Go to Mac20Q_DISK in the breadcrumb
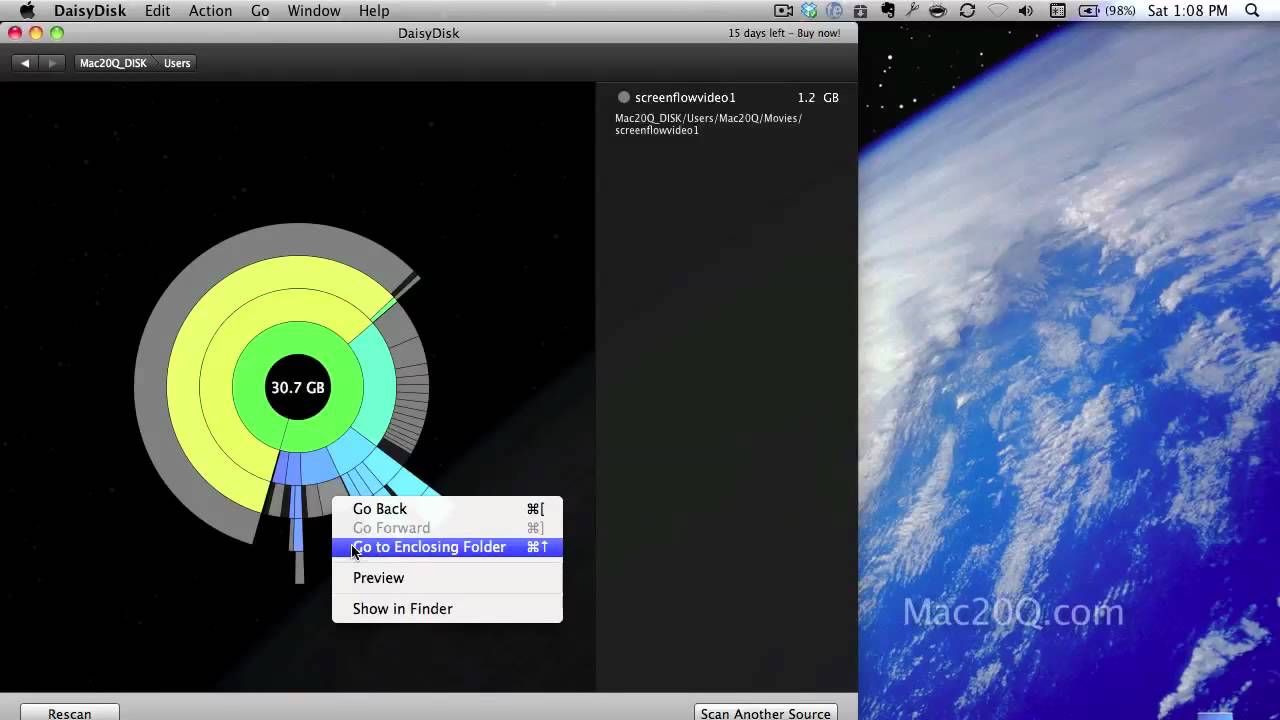Image resolution: width=1280 pixels, height=720 pixels. pyautogui.click(x=113, y=63)
